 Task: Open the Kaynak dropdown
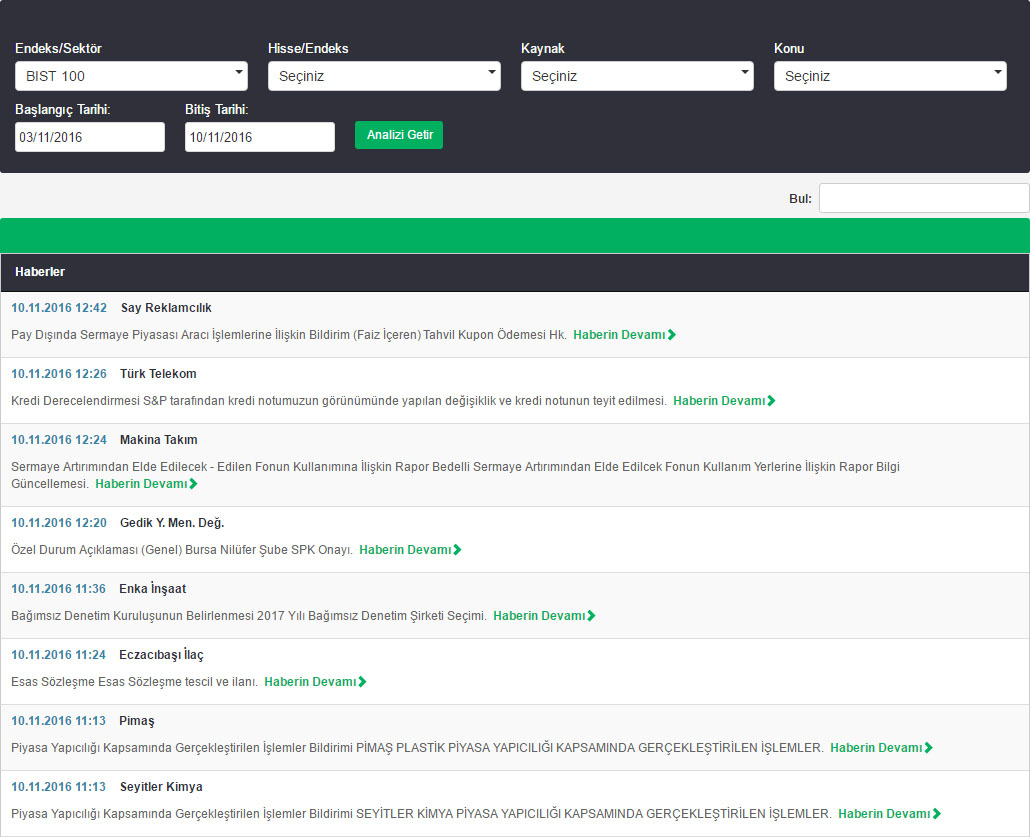pos(637,76)
